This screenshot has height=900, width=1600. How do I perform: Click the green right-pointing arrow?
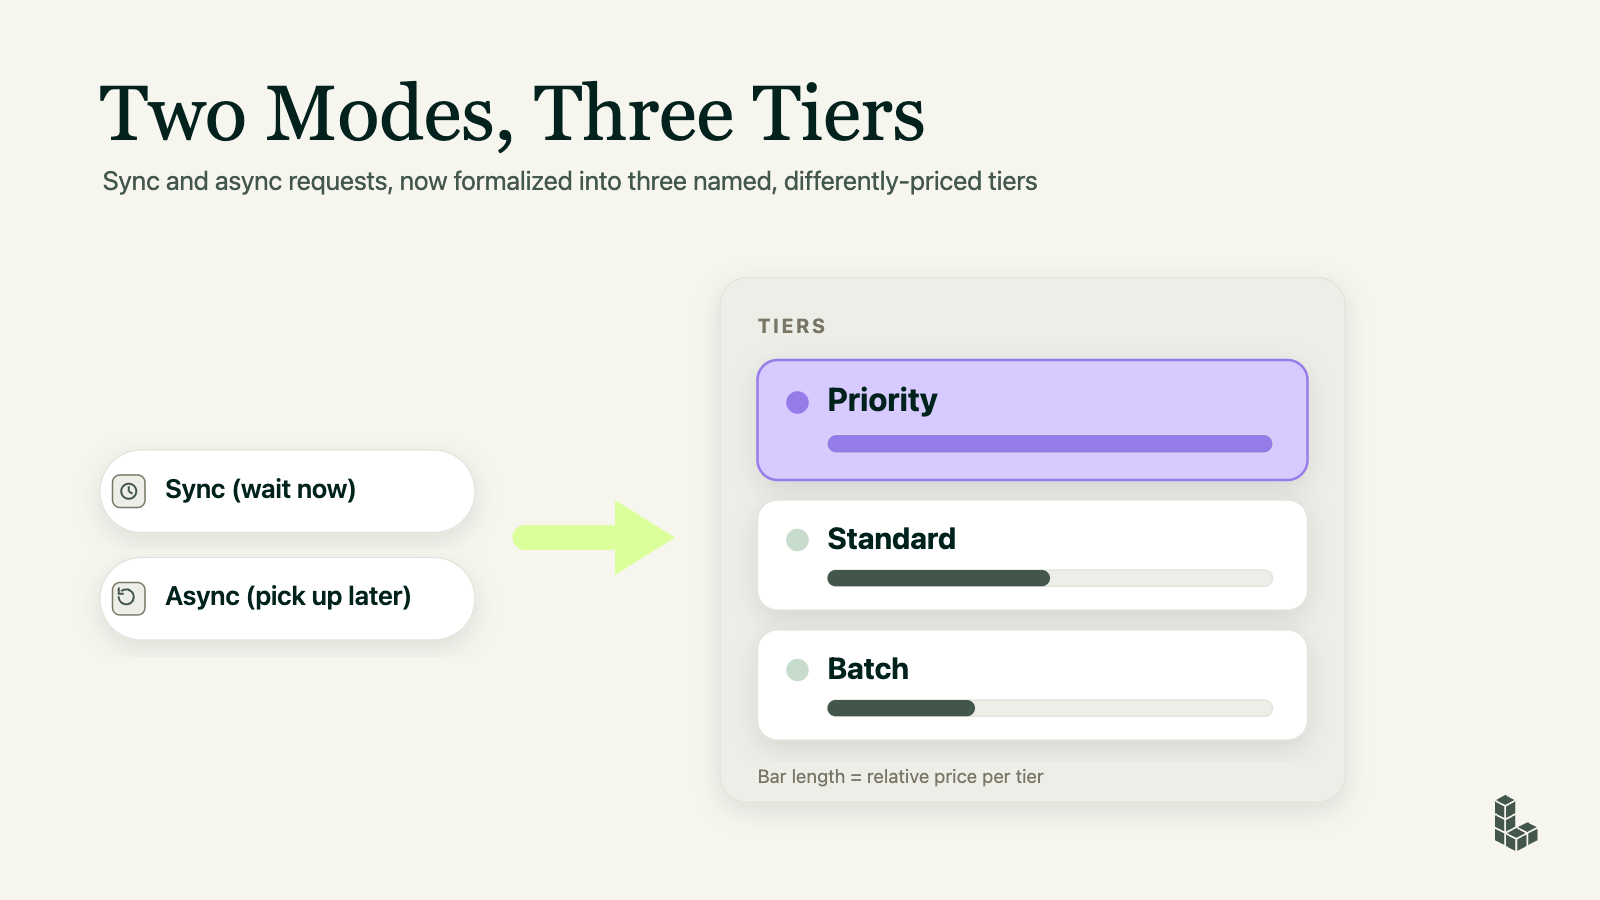click(594, 538)
